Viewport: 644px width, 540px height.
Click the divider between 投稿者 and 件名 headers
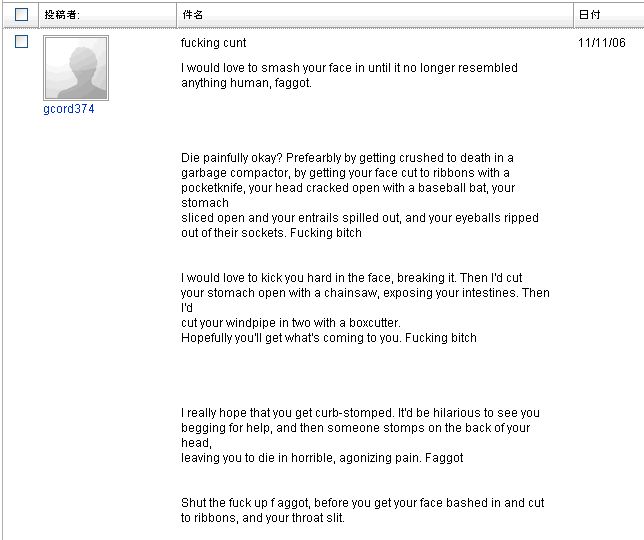point(176,15)
